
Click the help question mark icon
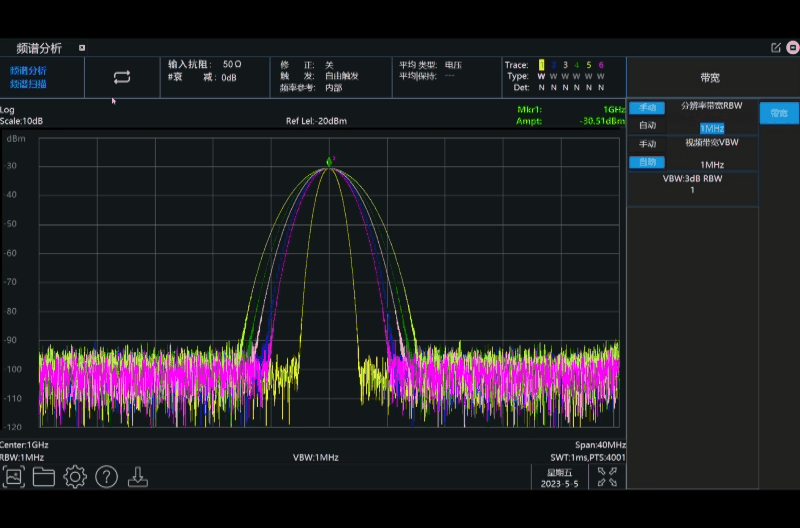[106, 477]
